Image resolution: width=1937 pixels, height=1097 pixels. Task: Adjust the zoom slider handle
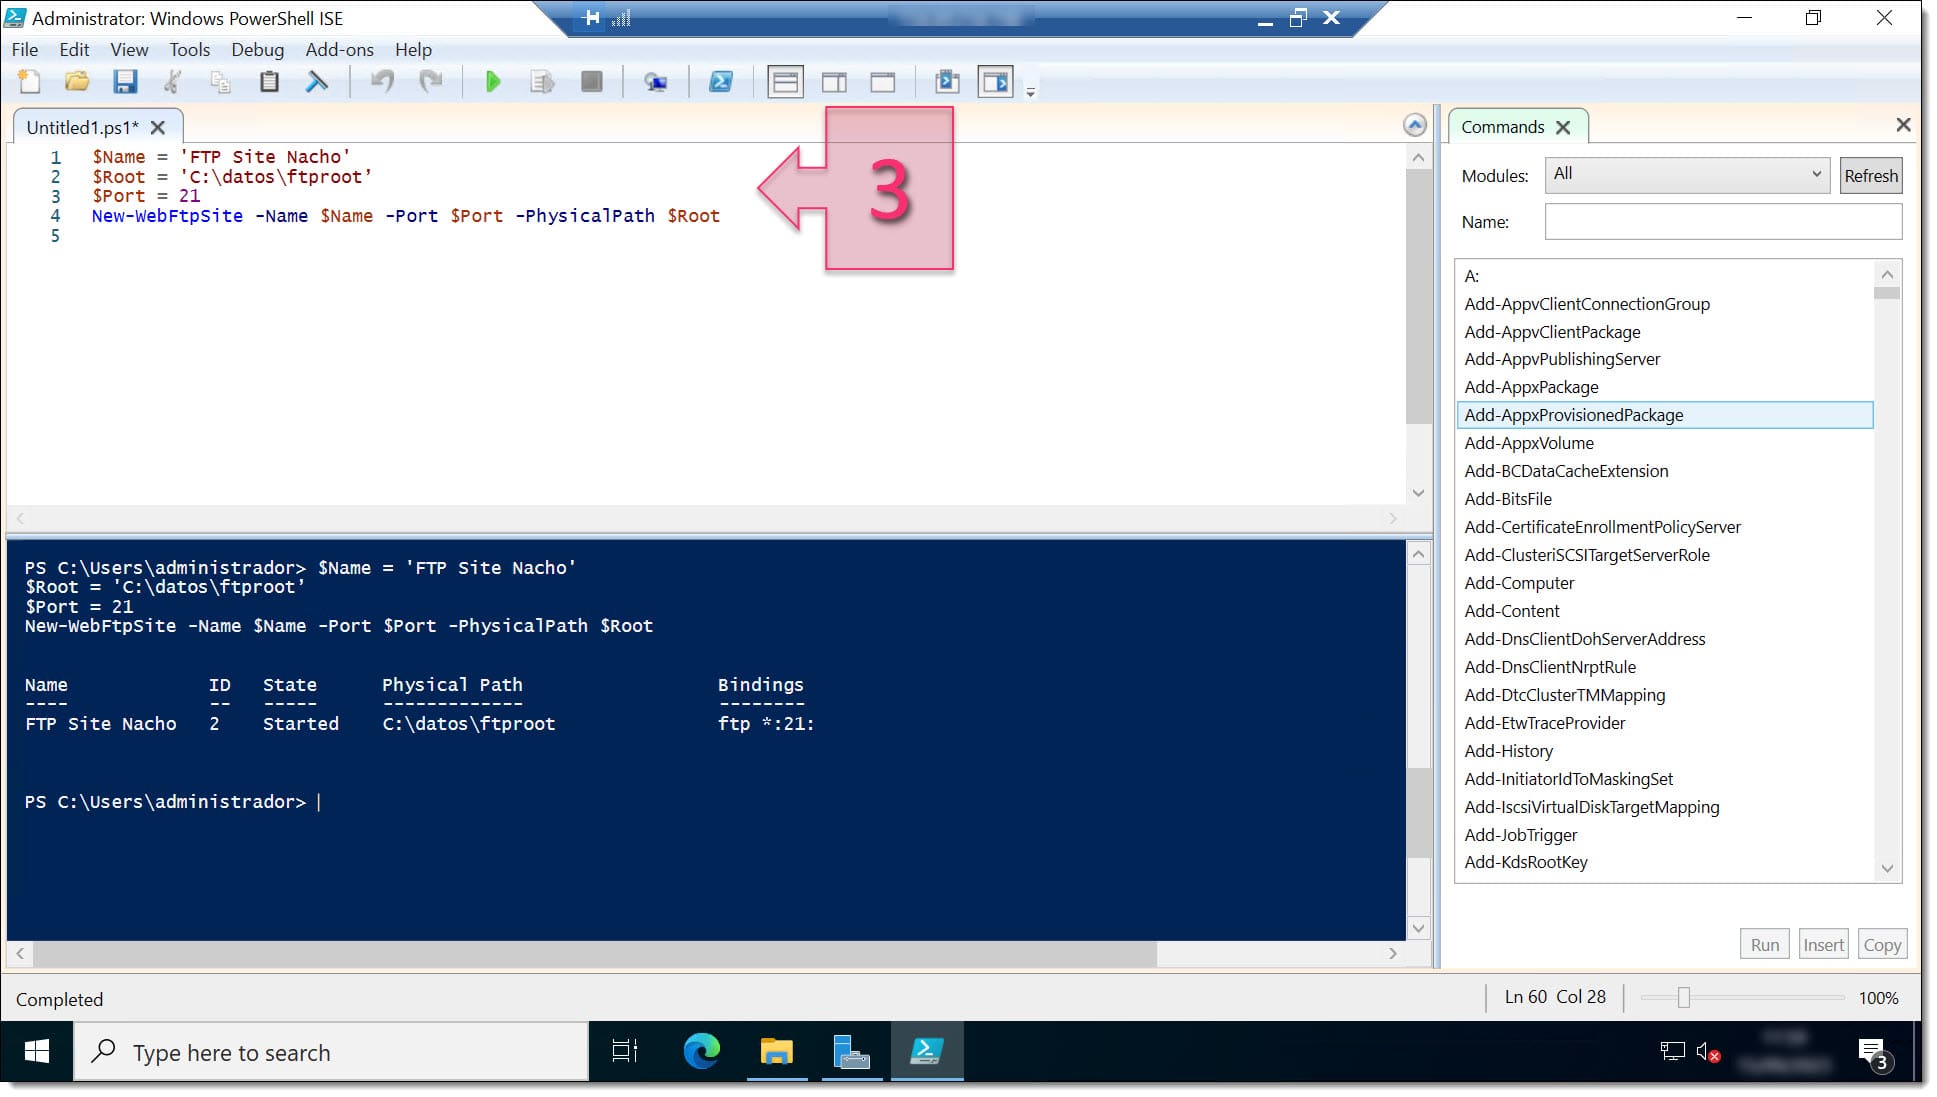1684,997
